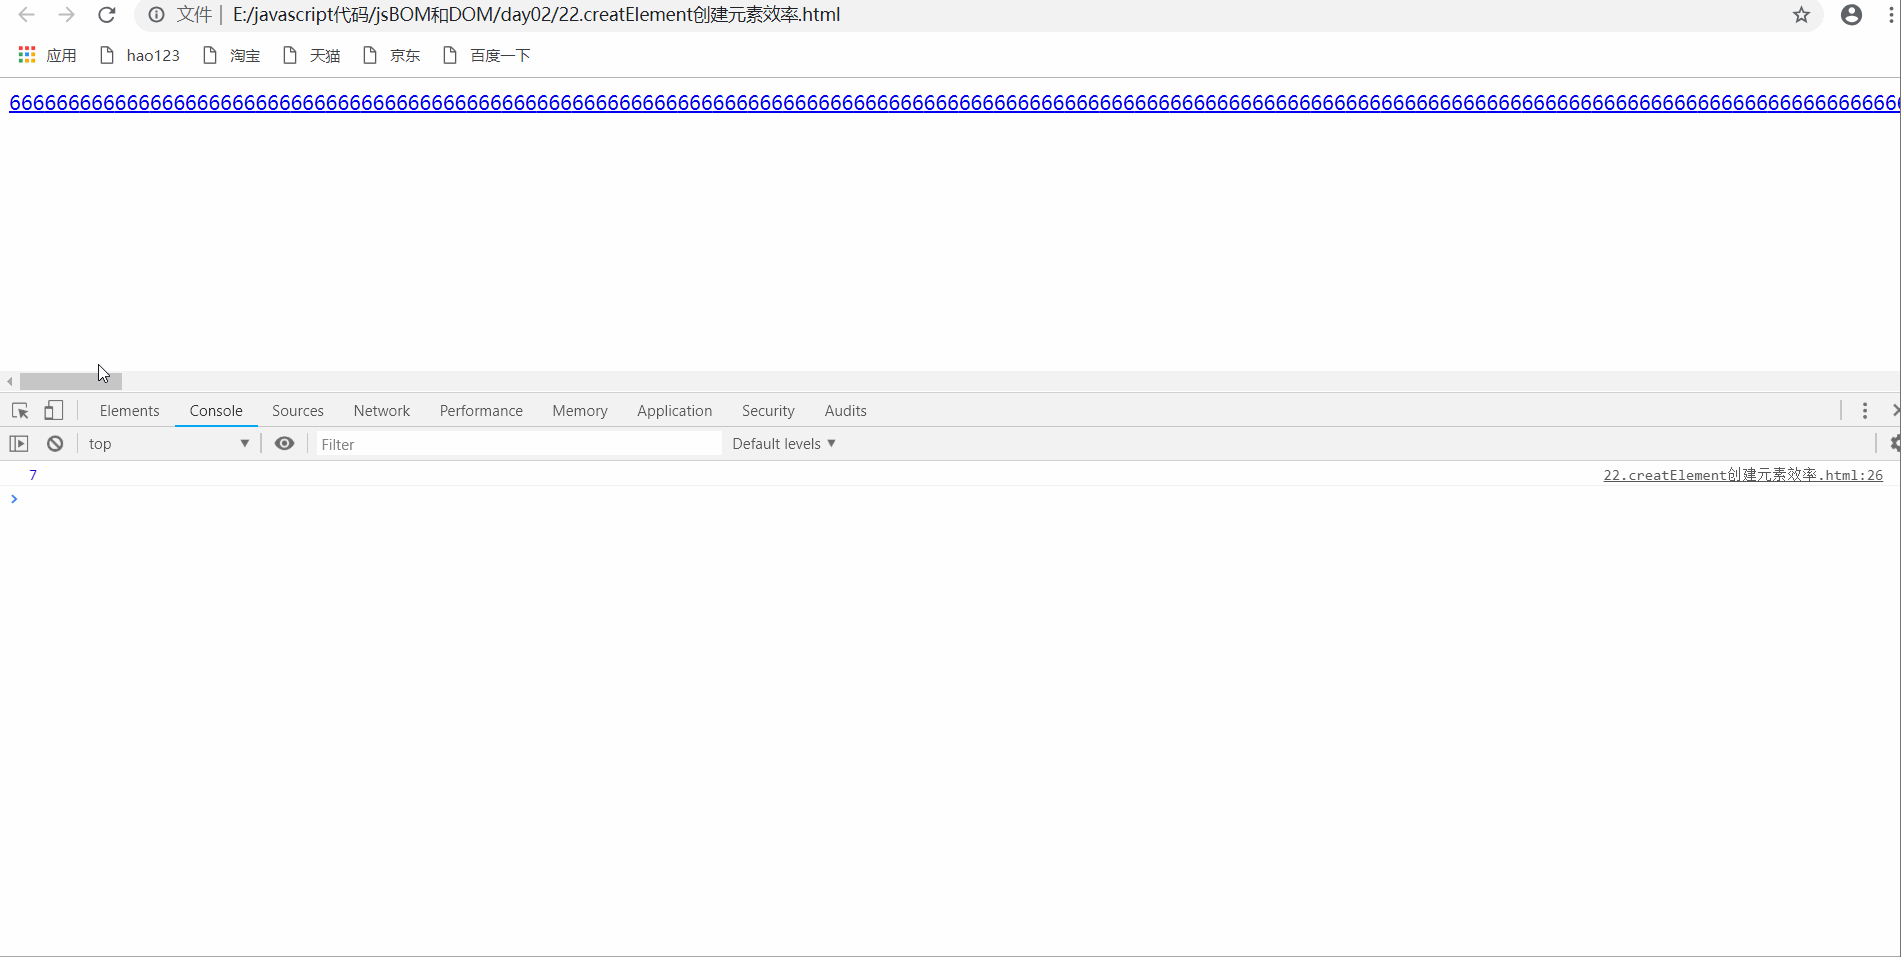Clear console with the ban icon

(55, 444)
